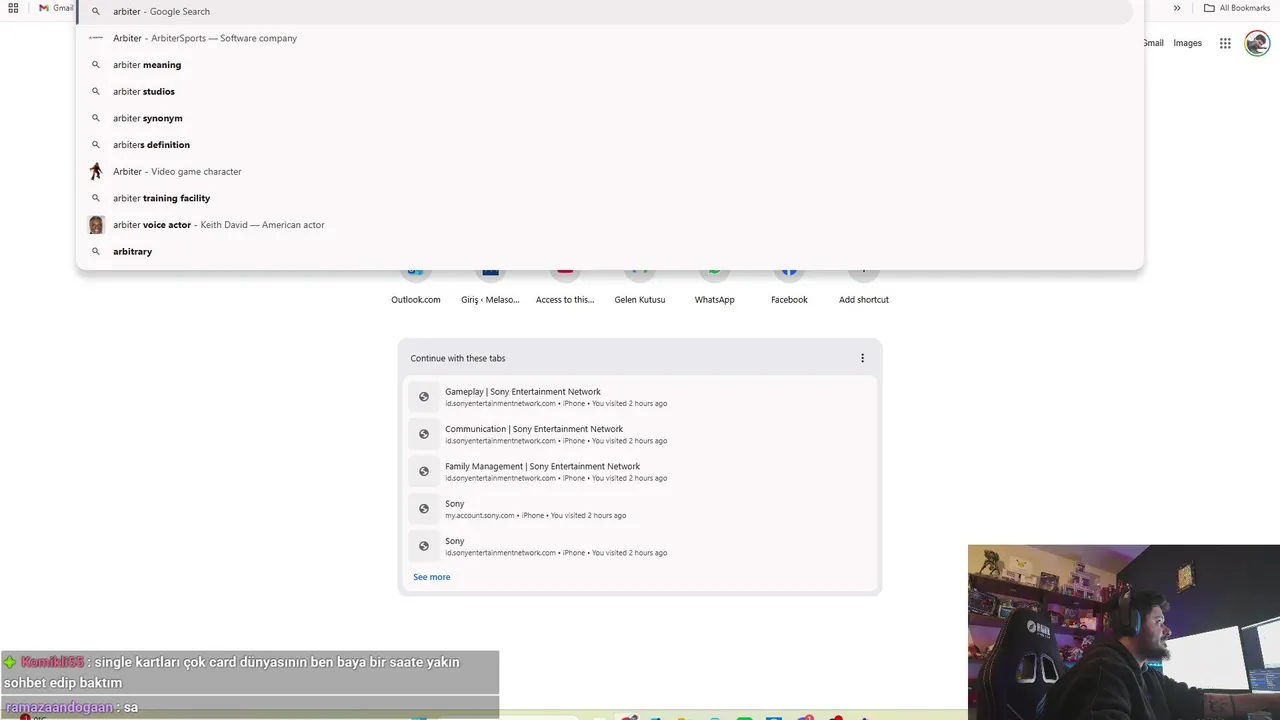1280x720 pixels.
Task: Open the Gmail bookmark with the M icon
Action: [56, 8]
